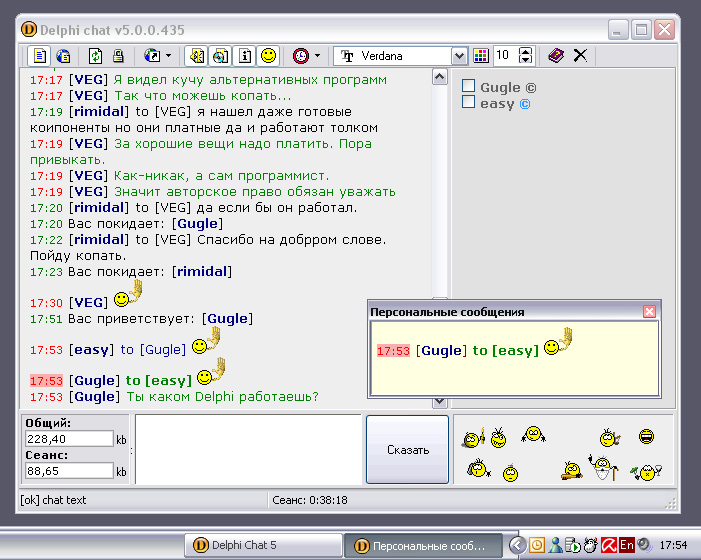Insert the smiley holding a key
The width and height of the screenshot is (701, 560).
572,471
